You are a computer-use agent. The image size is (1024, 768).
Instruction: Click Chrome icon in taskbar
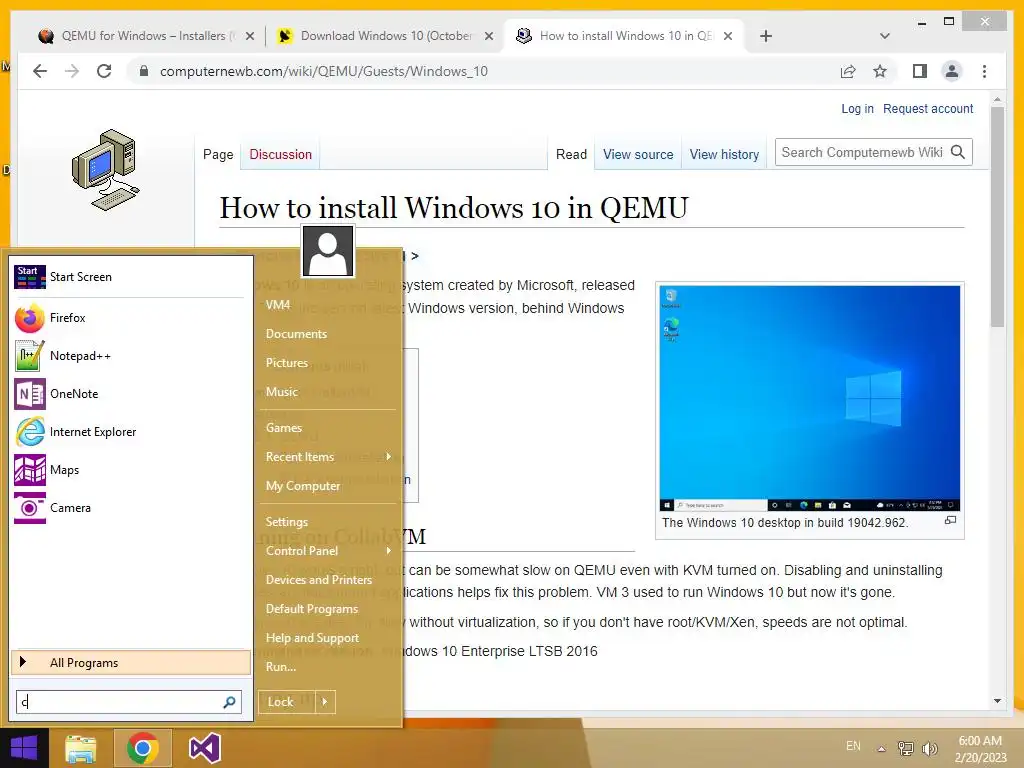(x=142, y=748)
